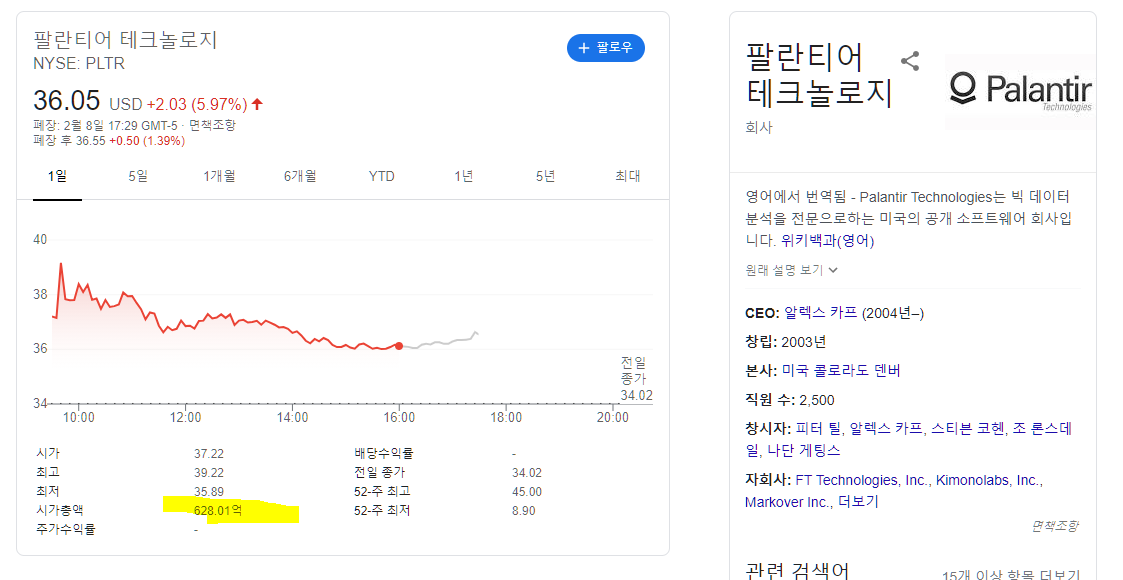Click the share icon beside company name
The width and height of the screenshot is (1123, 580).
pos(910,61)
